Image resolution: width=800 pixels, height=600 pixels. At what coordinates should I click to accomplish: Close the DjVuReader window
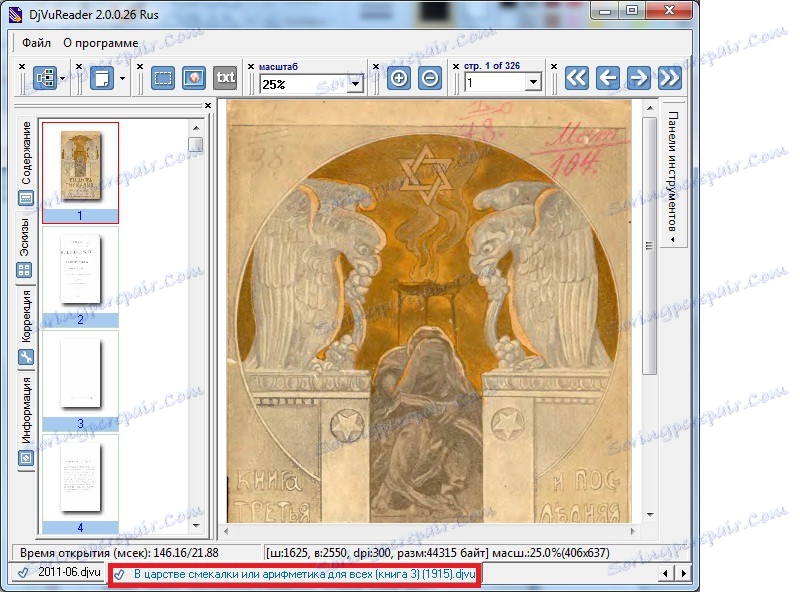point(670,11)
